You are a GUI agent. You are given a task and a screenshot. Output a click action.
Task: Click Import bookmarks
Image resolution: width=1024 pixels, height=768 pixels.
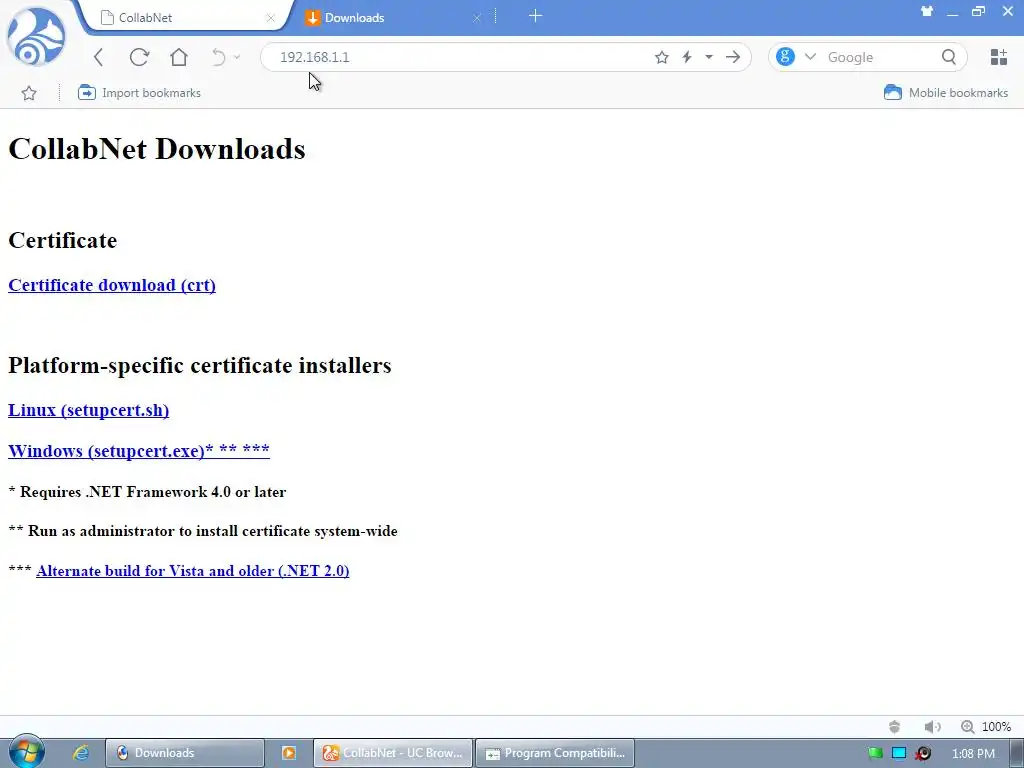click(x=139, y=93)
